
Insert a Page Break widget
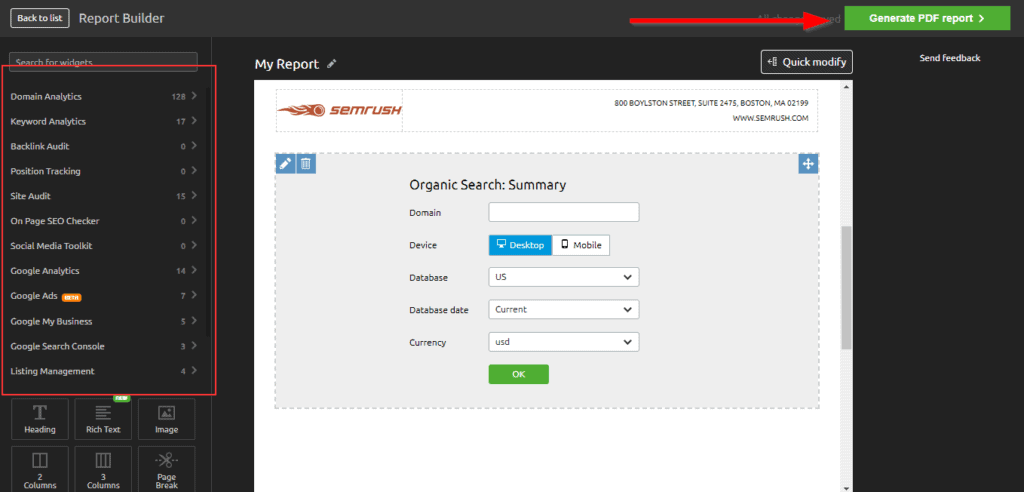(166, 468)
